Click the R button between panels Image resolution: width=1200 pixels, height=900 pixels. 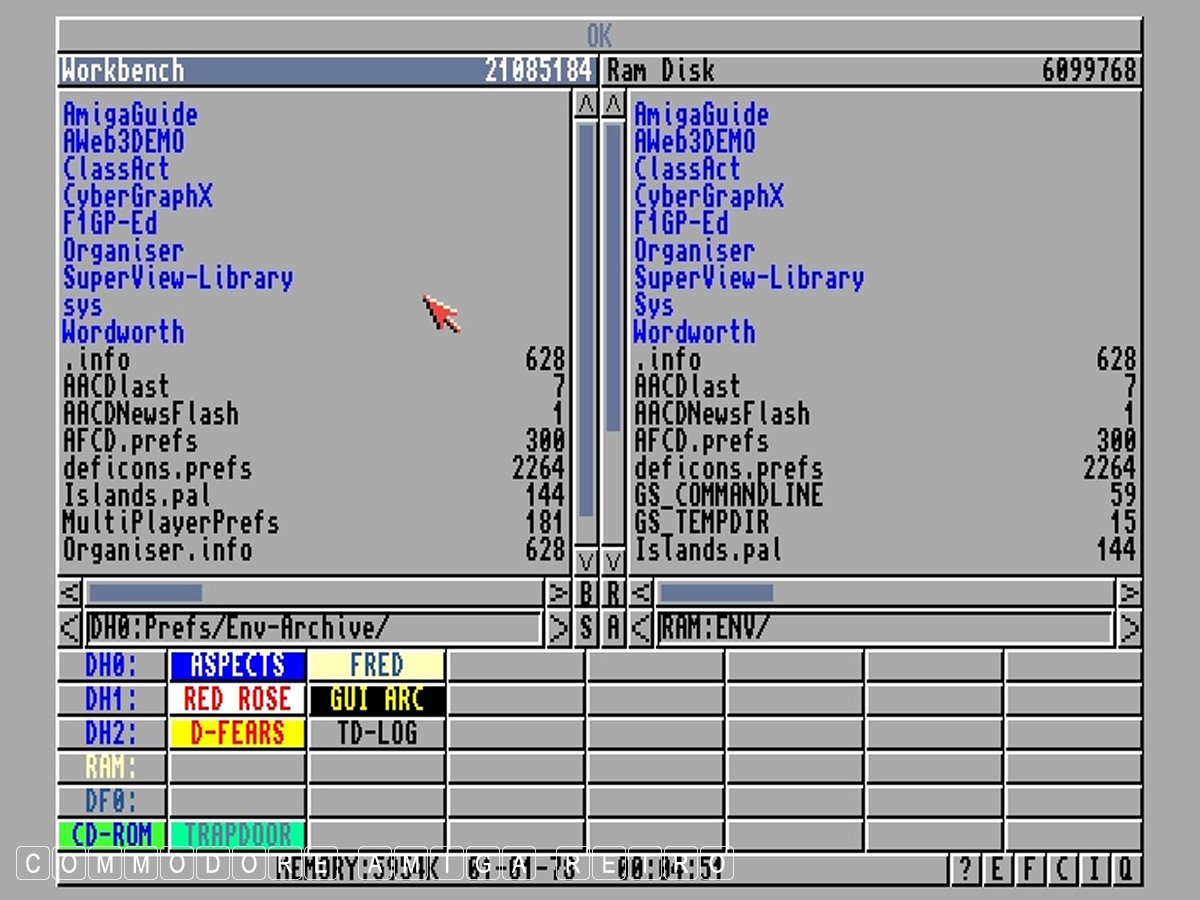pos(614,593)
